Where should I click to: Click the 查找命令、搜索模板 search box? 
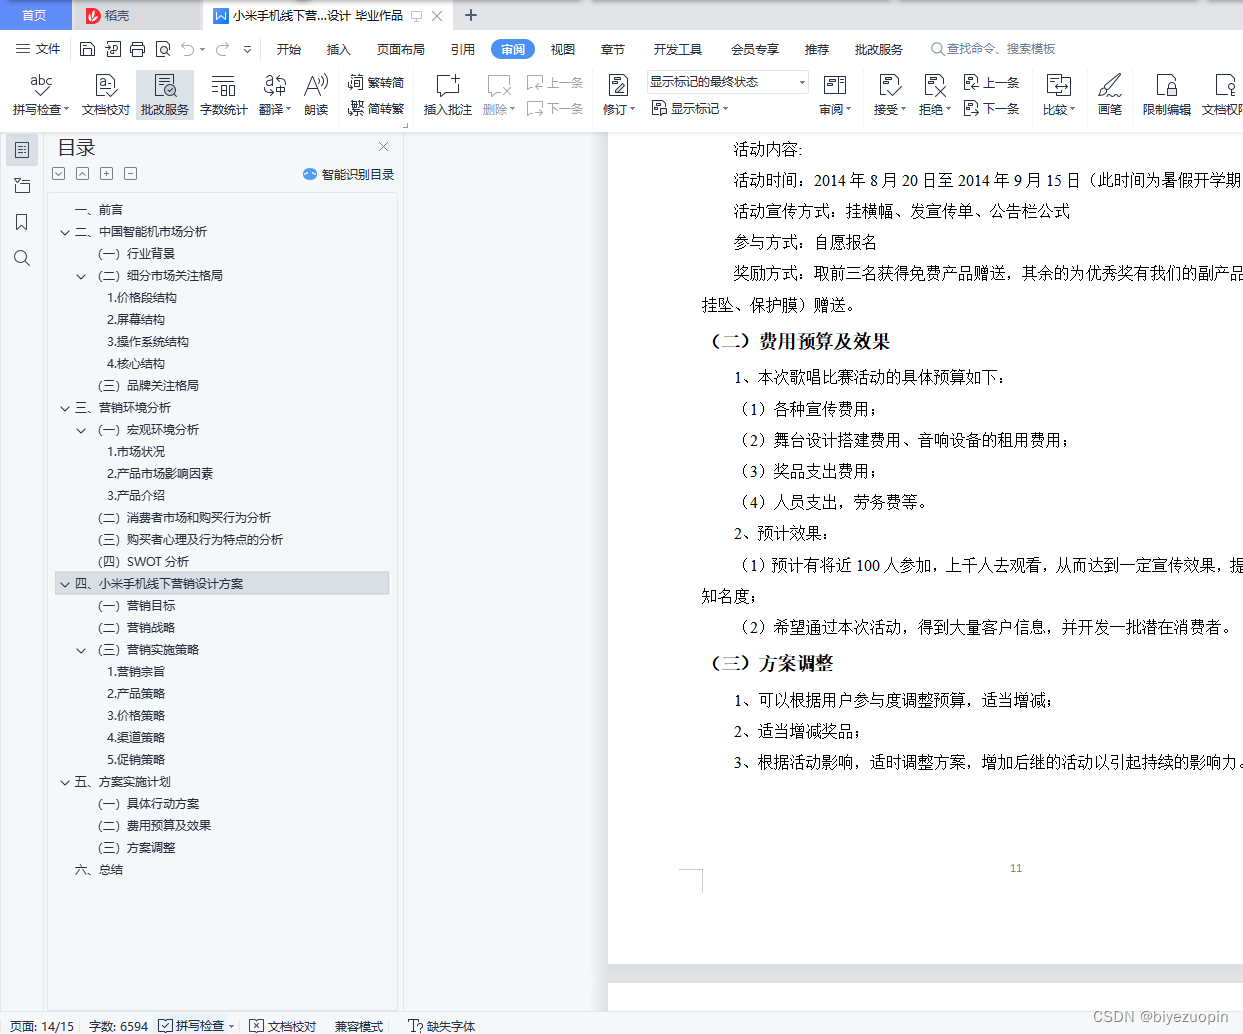(992, 49)
